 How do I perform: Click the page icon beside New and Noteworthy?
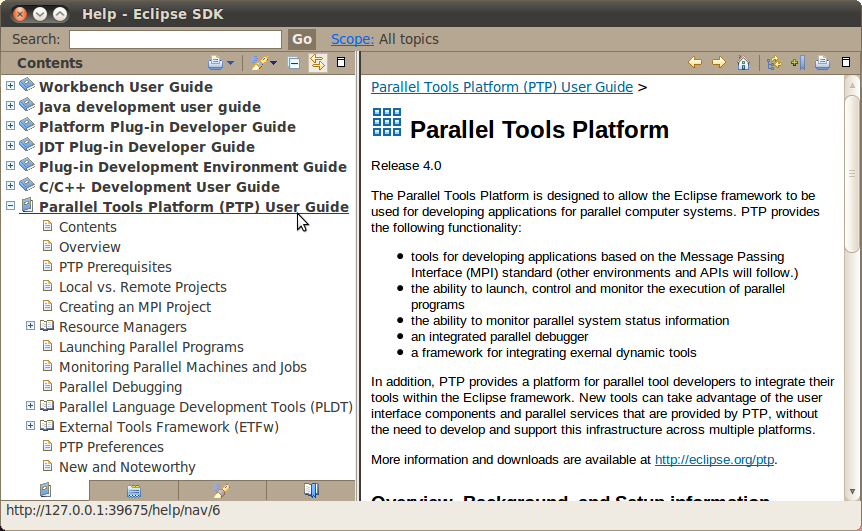[48, 466]
